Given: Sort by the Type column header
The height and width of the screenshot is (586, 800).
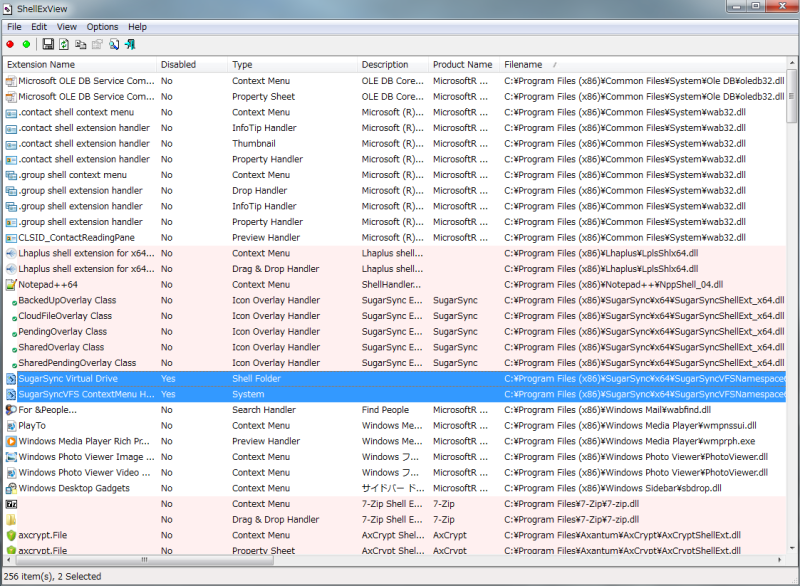Looking at the screenshot, I should point(293,65).
